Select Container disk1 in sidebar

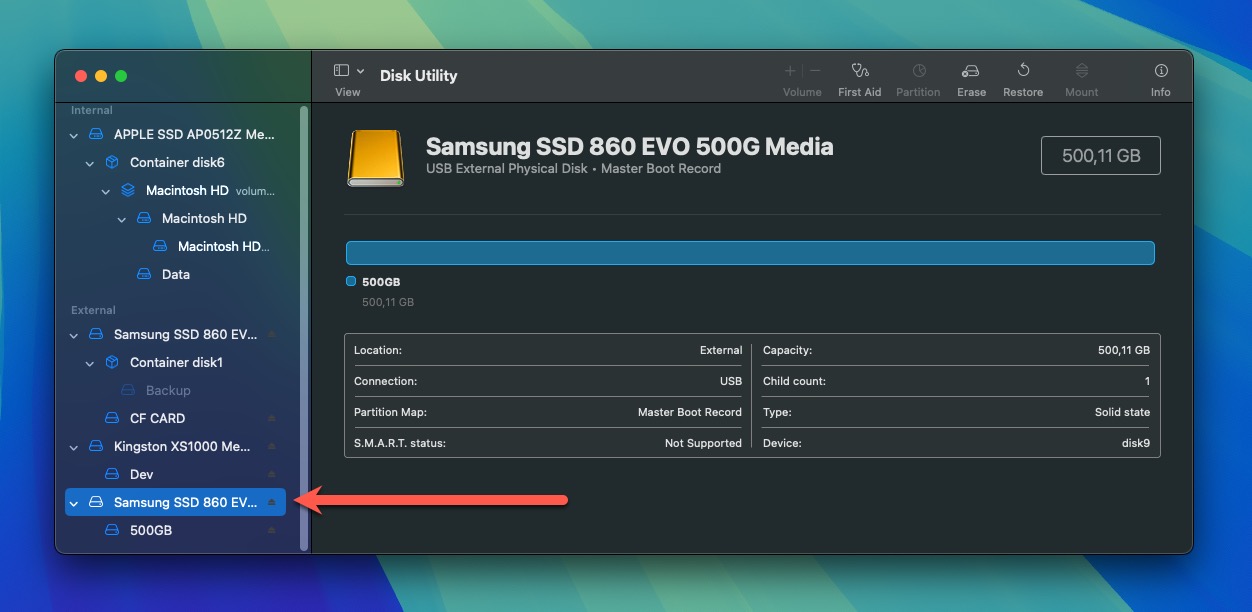[x=176, y=362]
